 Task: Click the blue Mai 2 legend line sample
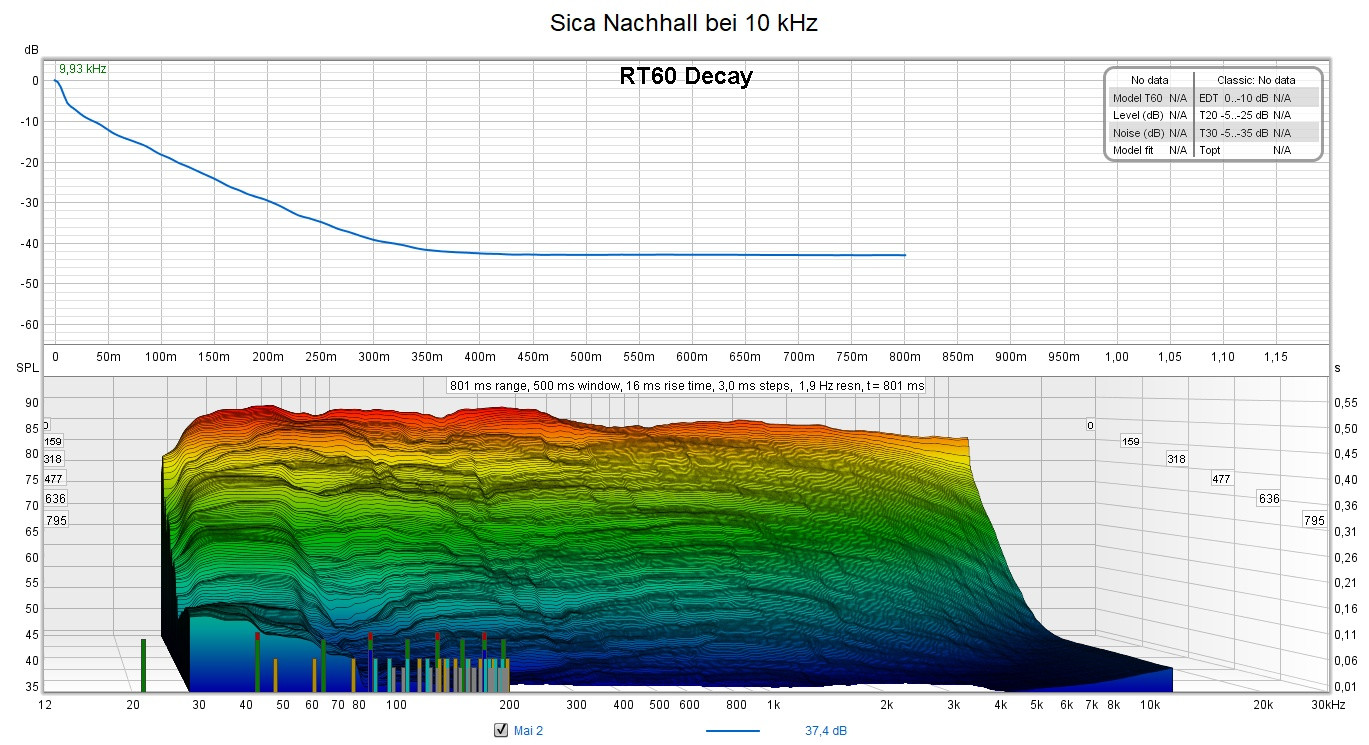coord(732,731)
